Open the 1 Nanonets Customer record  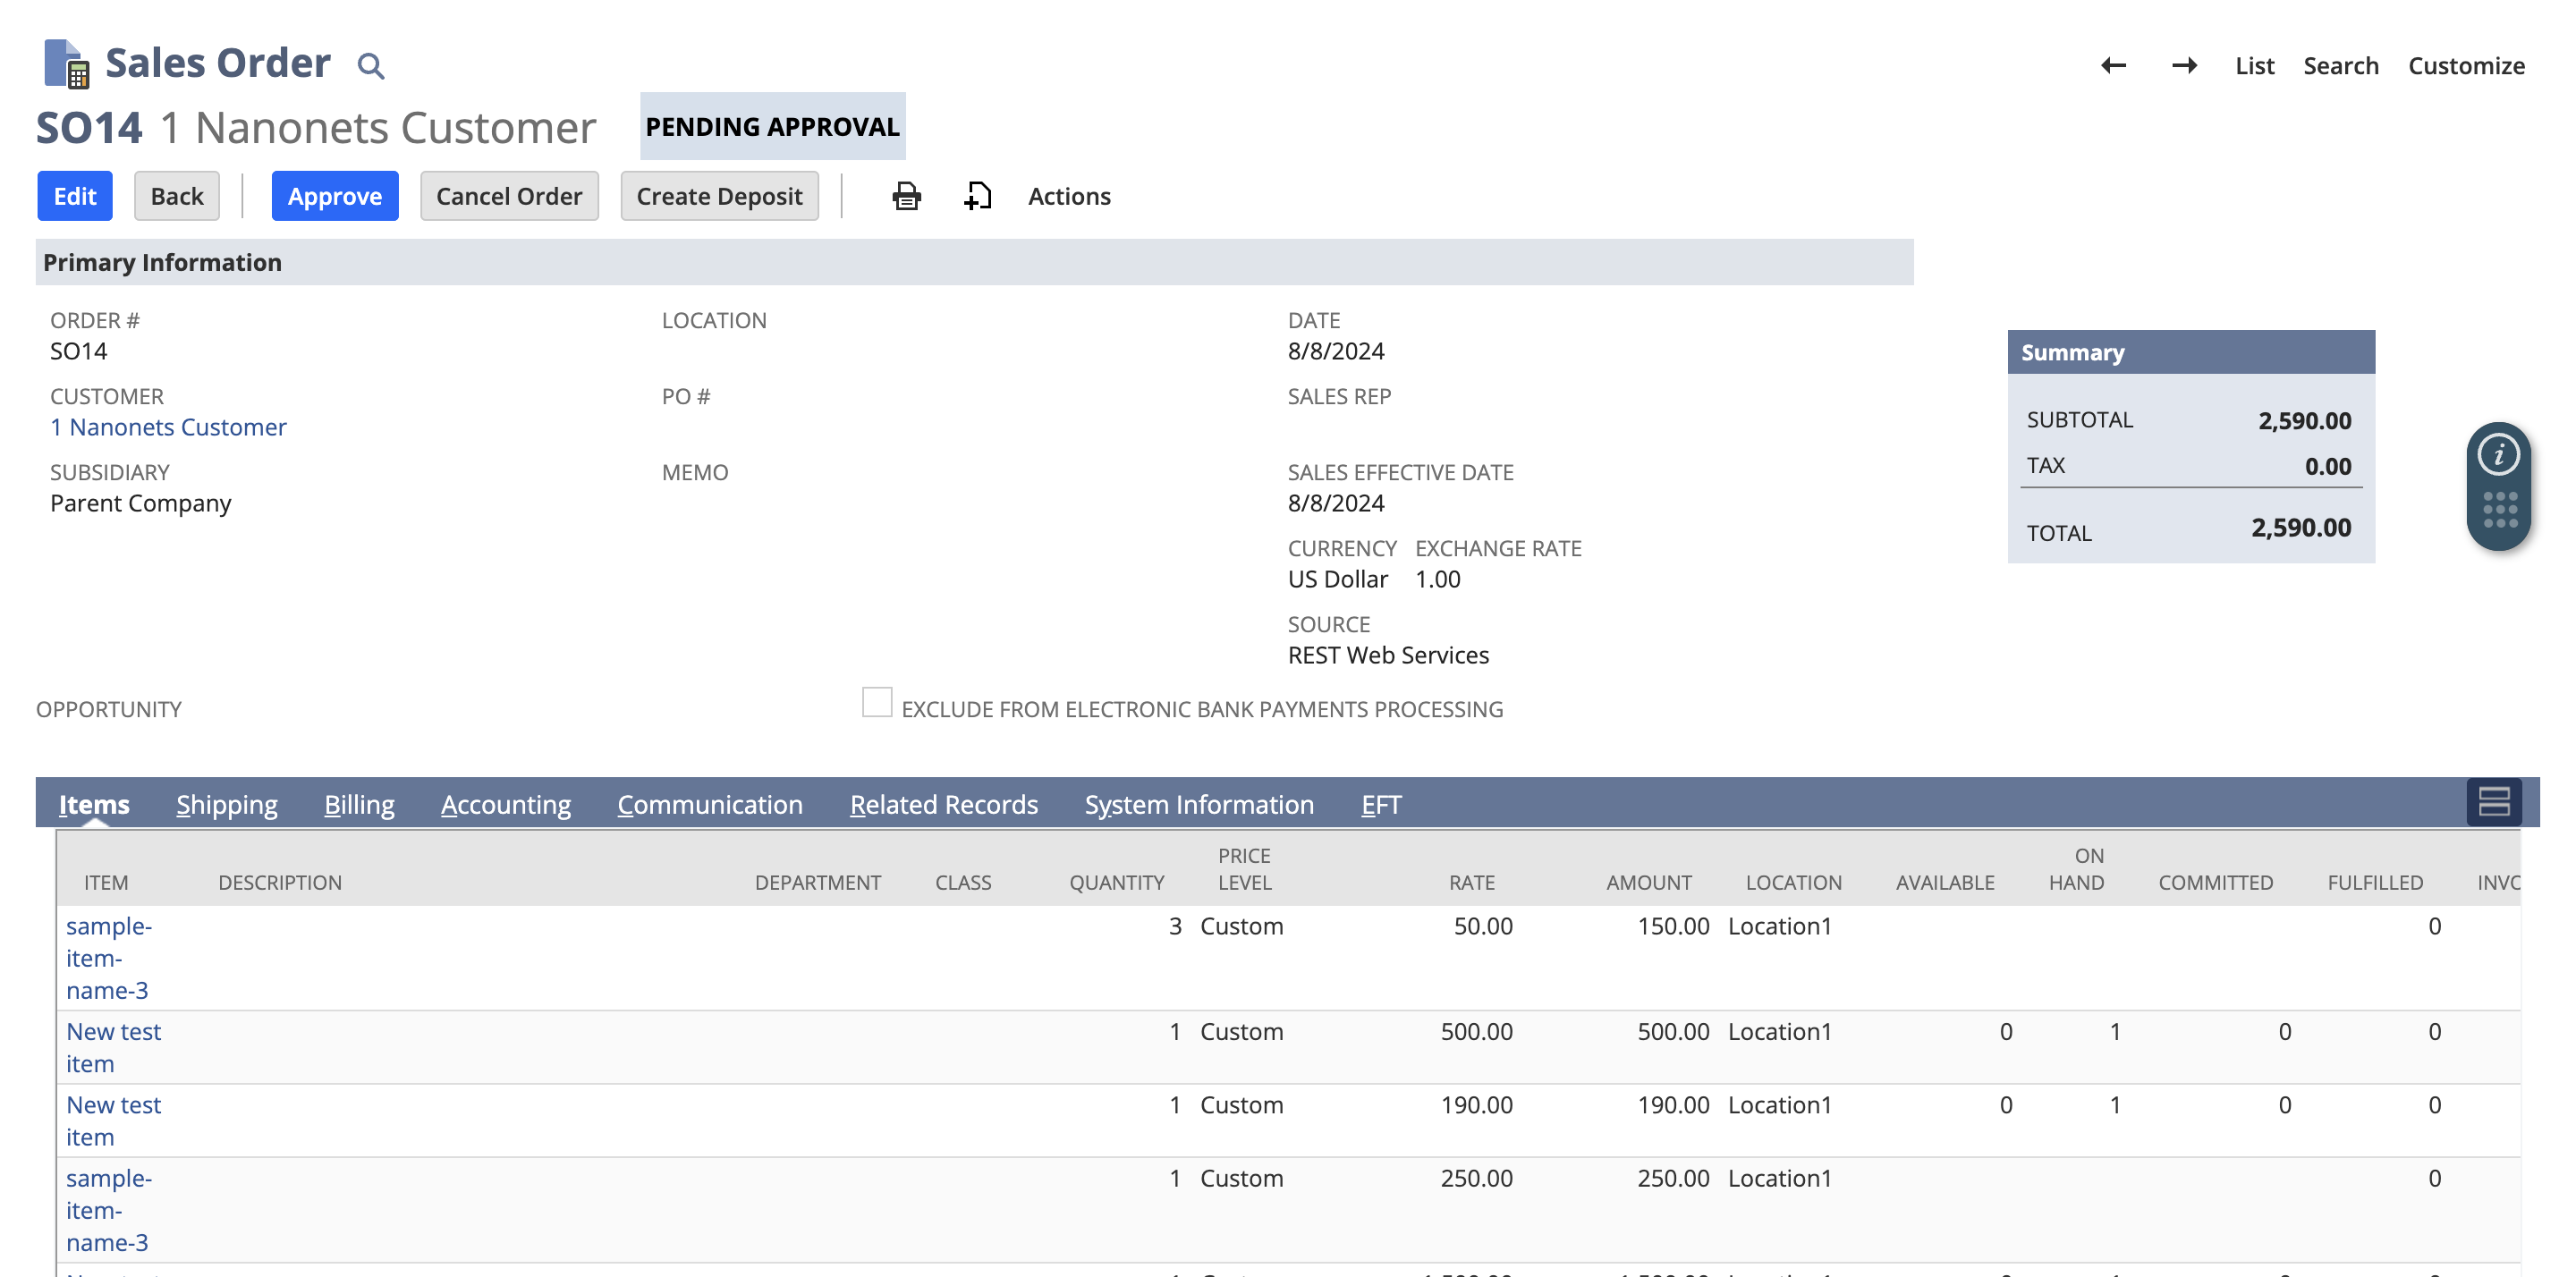coord(168,427)
